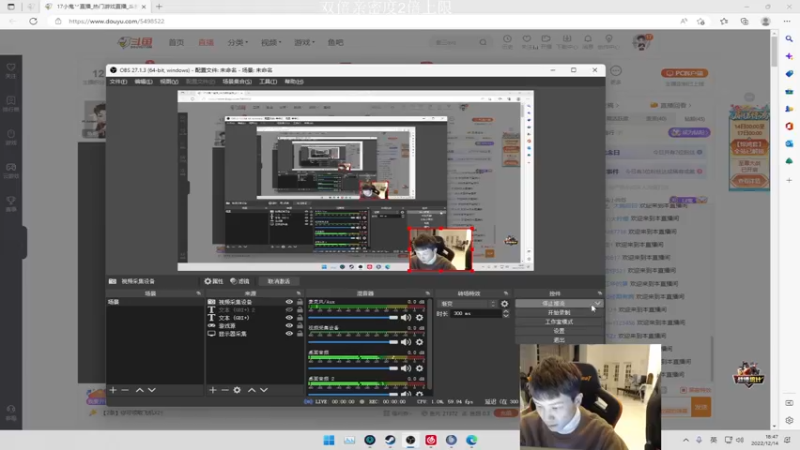Expand Douyu 游戏 dropdown
The width and height of the screenshot is (800, 450).
(304, 42)
